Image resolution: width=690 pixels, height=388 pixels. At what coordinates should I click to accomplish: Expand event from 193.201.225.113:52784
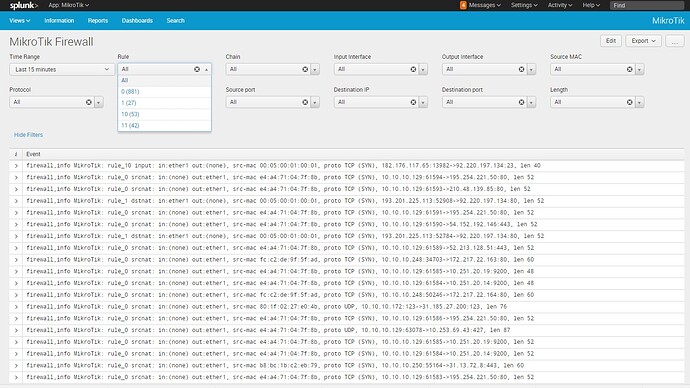16,236
